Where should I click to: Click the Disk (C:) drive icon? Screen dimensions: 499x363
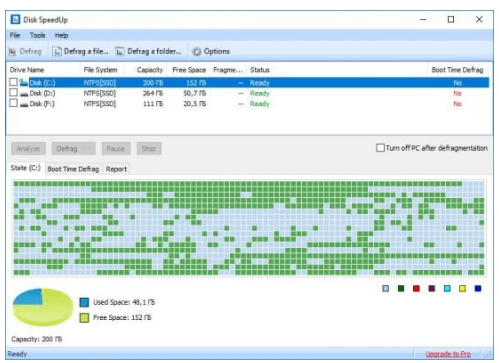click(24, 82)
